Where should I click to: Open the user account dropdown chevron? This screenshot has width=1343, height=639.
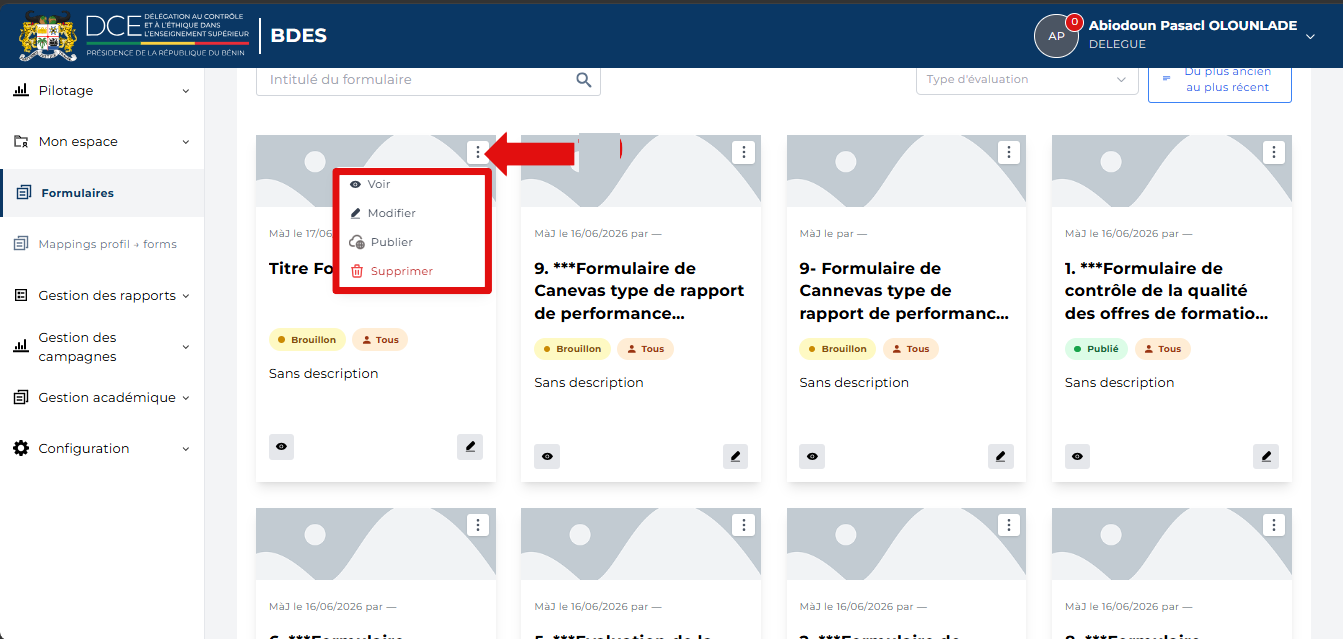pos(1311,36)
